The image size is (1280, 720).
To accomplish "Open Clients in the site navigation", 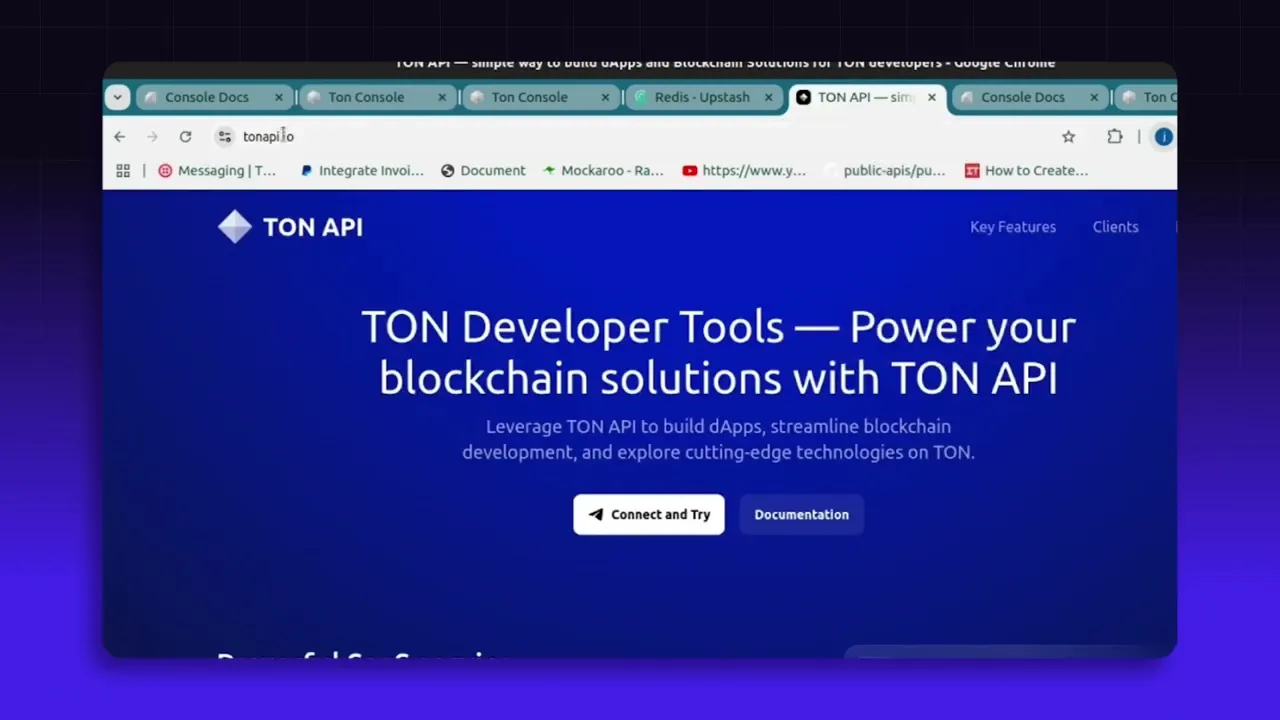I will [x=1115, y=227].
